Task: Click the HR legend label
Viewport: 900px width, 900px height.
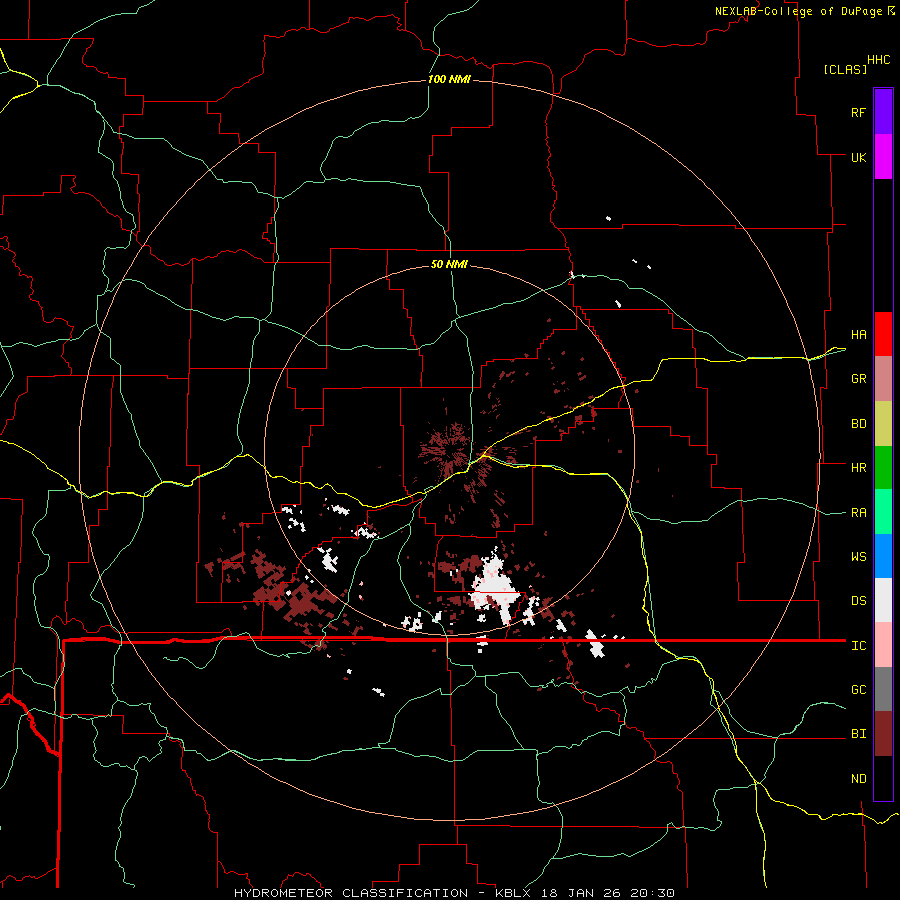Action: 858,468
